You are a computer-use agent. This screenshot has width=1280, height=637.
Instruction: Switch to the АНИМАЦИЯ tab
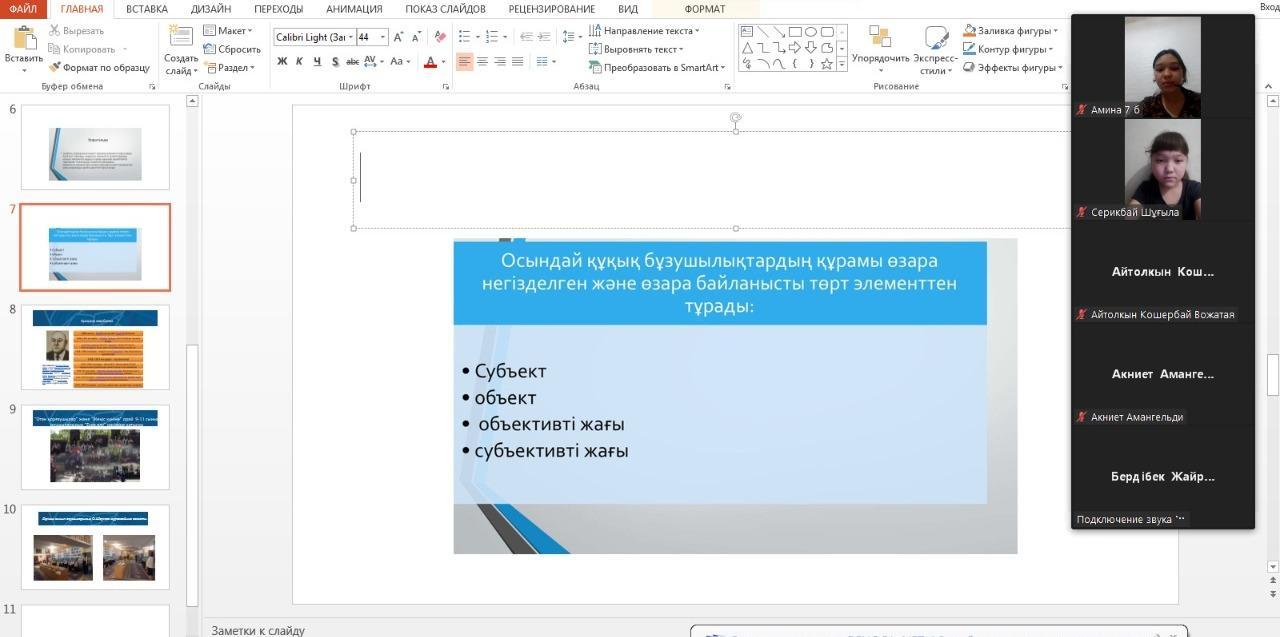pyautogui.click(x=353, y=9)
